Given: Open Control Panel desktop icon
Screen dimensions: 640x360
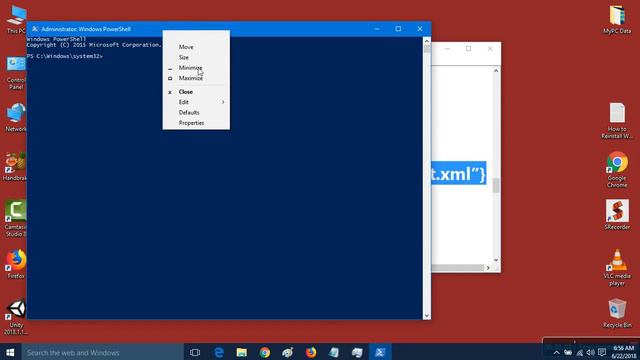Looking at the screenshot, I should click(x=16, y=73).
